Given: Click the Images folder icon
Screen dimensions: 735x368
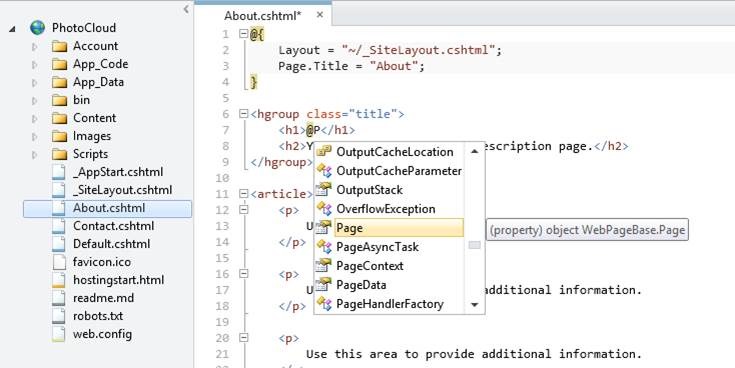Looking at the screenshot, I should coord(60,136).
